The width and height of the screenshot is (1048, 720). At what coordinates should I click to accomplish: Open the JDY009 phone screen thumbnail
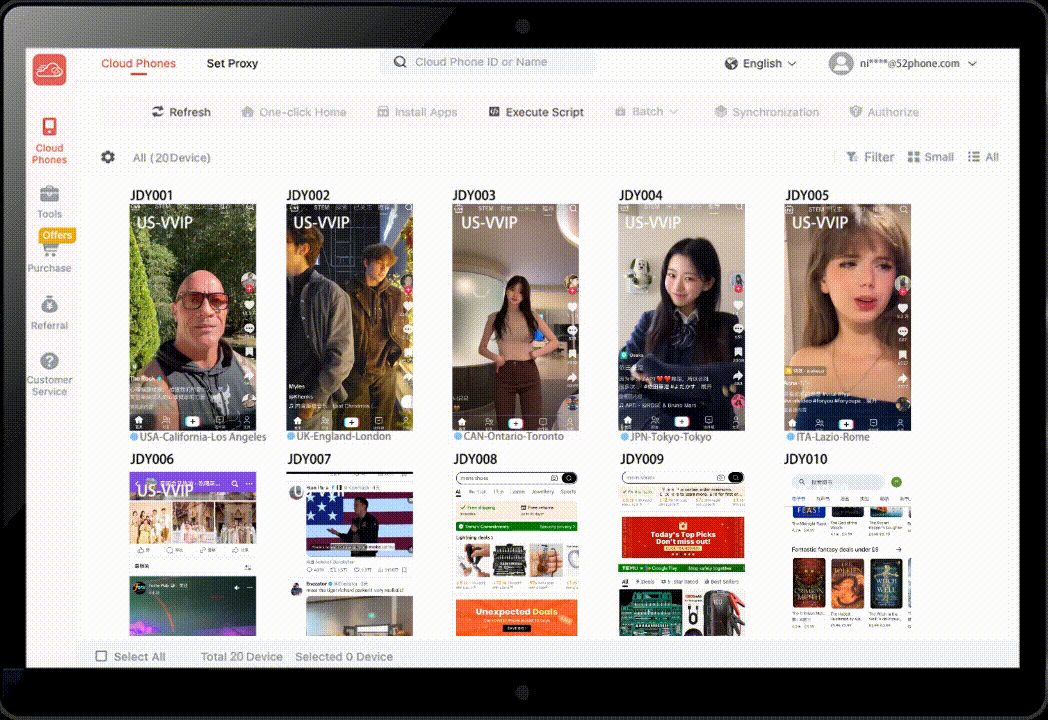pyautogui.click(x=681, y=554)
